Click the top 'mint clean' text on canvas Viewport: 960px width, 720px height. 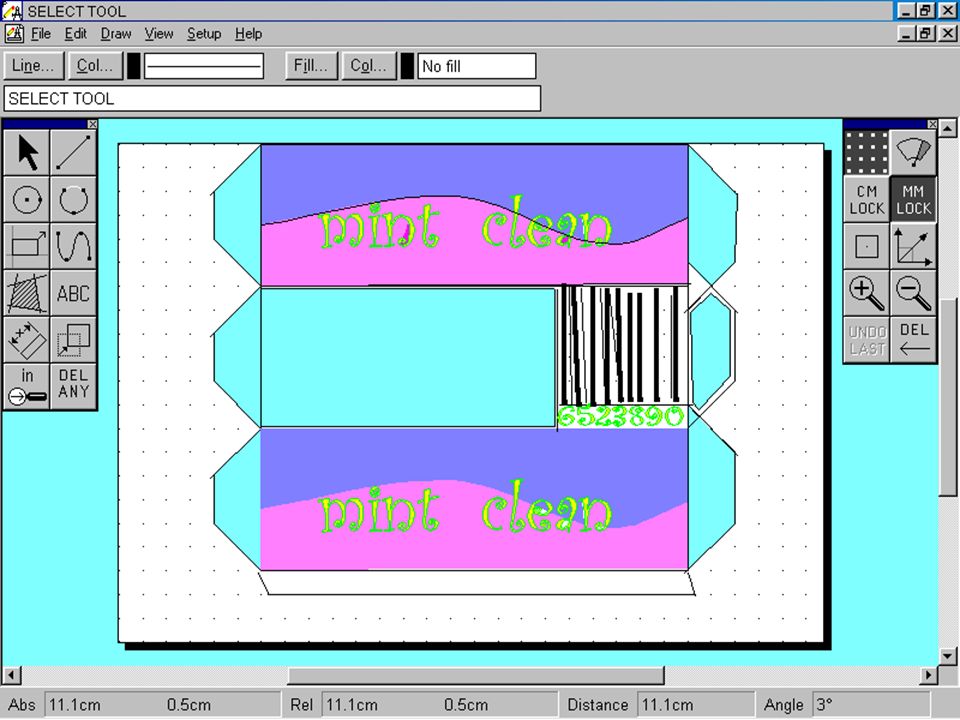465,224
